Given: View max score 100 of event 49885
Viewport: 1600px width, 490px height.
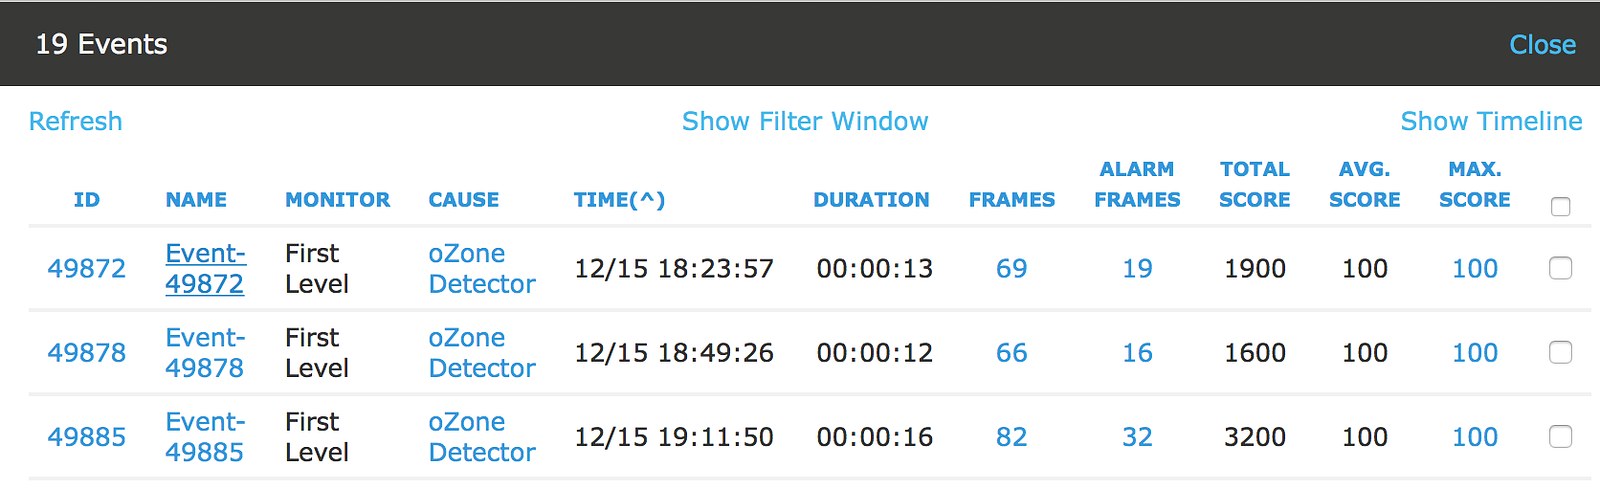Looking at the screenshot, I should [1475, 436].
